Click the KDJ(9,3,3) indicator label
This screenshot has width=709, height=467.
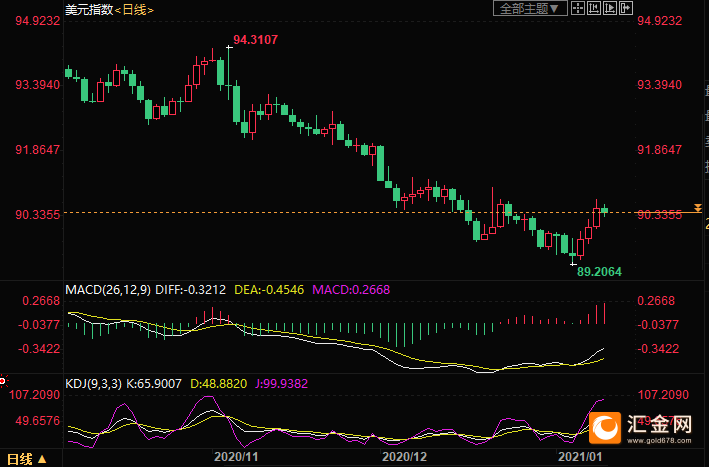94,384
